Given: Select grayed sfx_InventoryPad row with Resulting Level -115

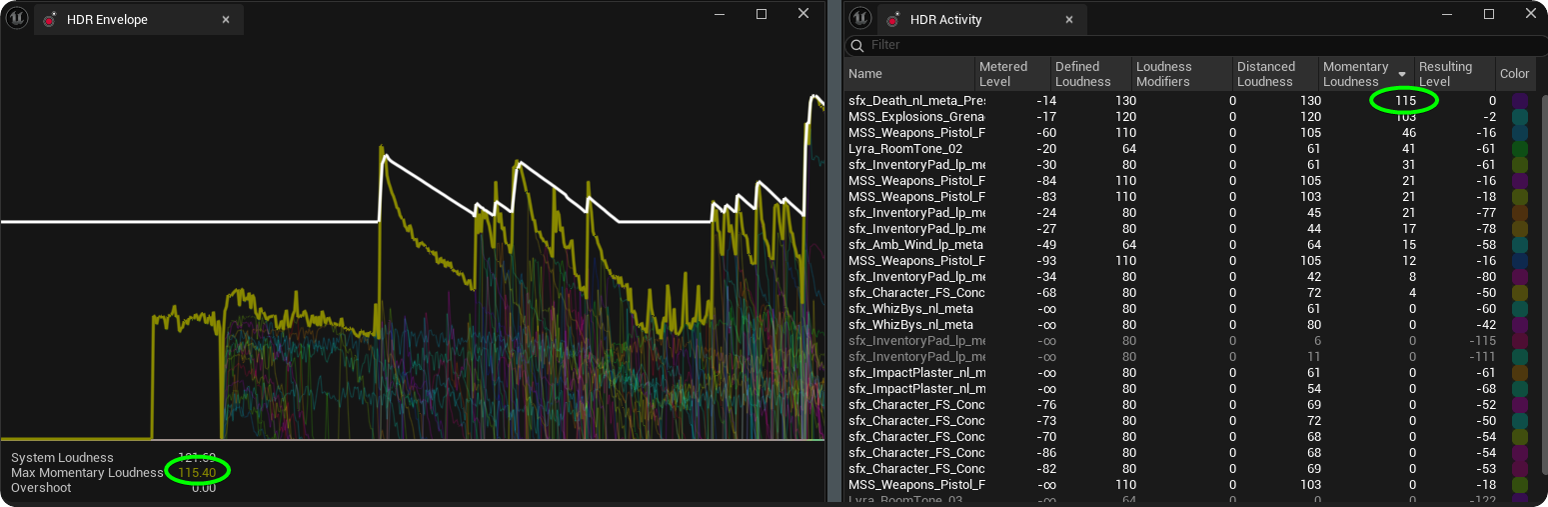Looking at the screenshot, I should pos(1190,341).
